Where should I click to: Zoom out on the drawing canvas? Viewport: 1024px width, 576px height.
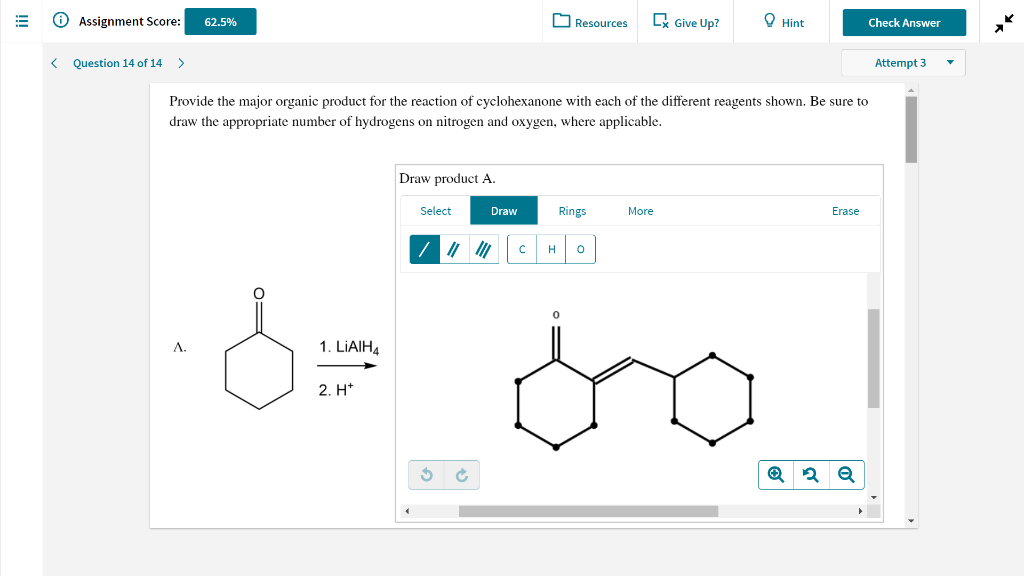(x=846, y=474)
